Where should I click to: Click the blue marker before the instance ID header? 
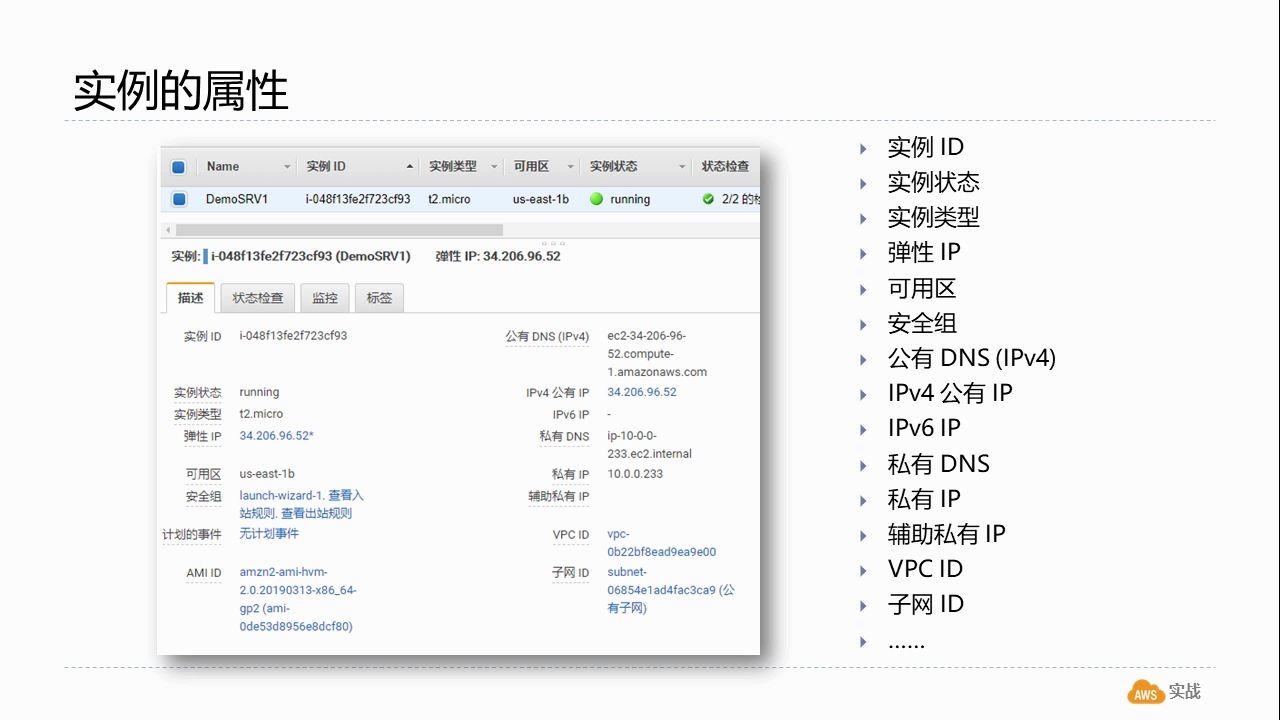coord(205,256)
